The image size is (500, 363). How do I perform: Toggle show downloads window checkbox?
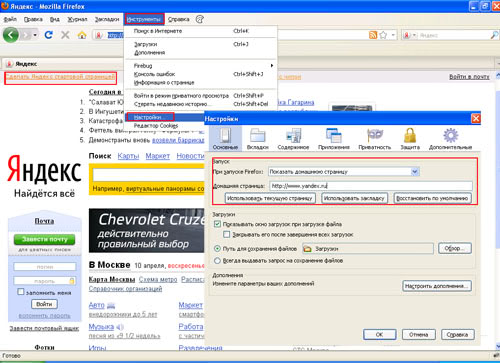[x=217, y=224]
